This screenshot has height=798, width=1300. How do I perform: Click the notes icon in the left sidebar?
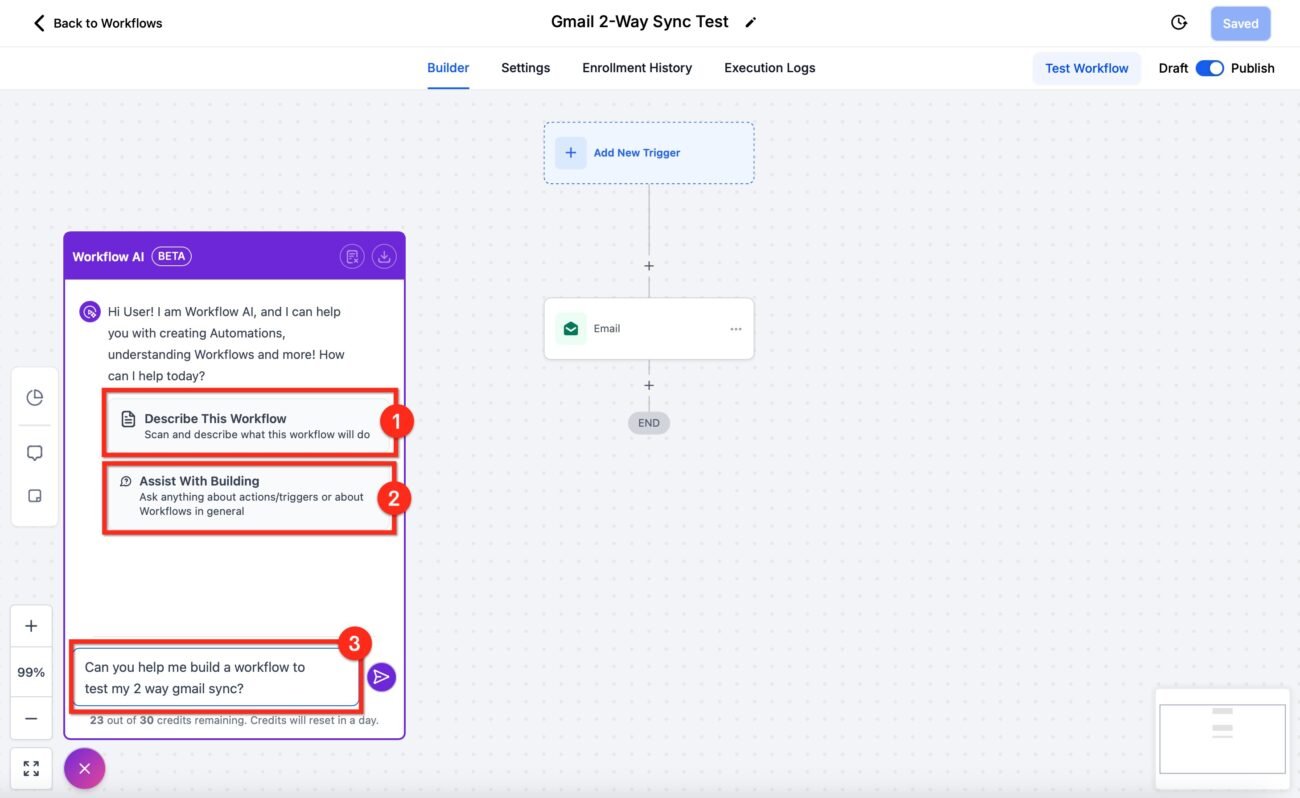(x=33, y=495)
